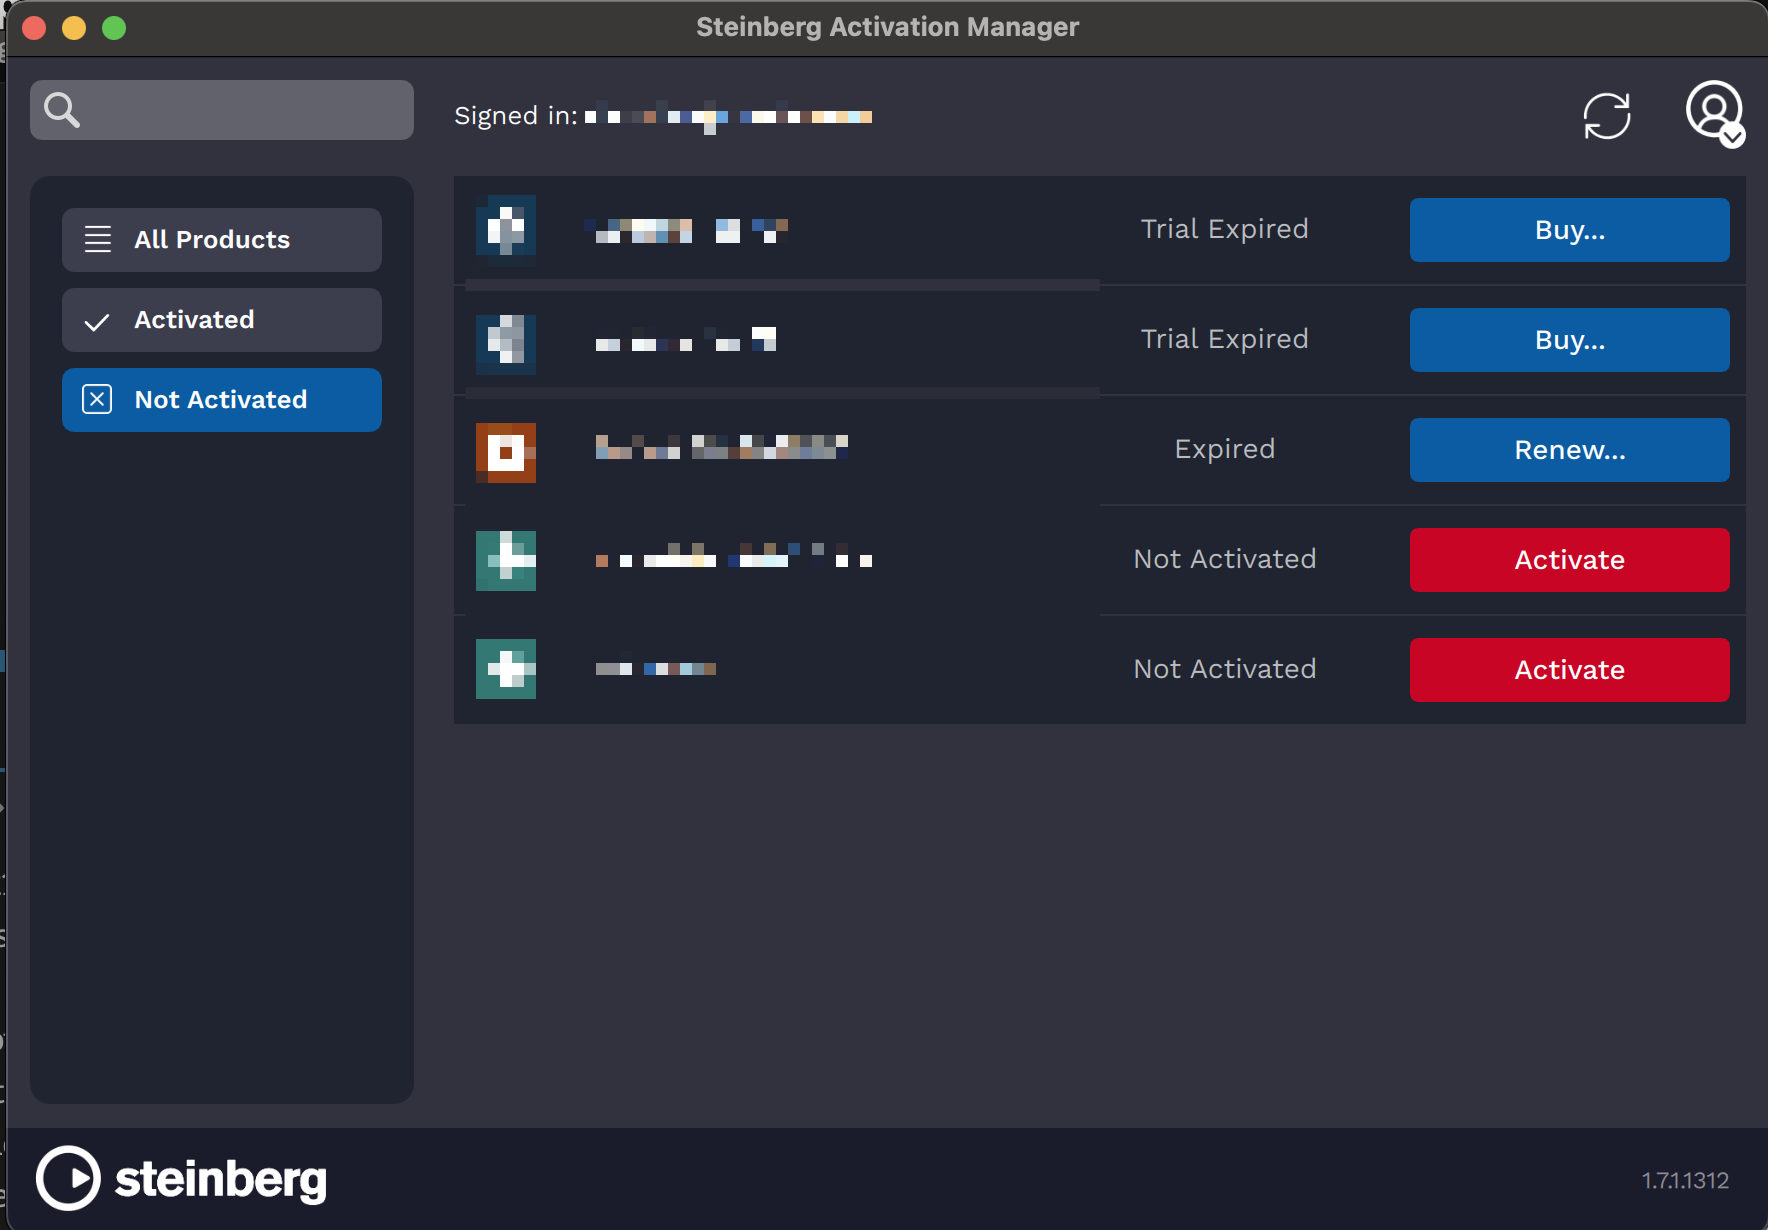Image resolution: width=1768 pixels, height=1230 pixels.
Task: Switch to the Activated filter
Action: (x=222, y=320)
